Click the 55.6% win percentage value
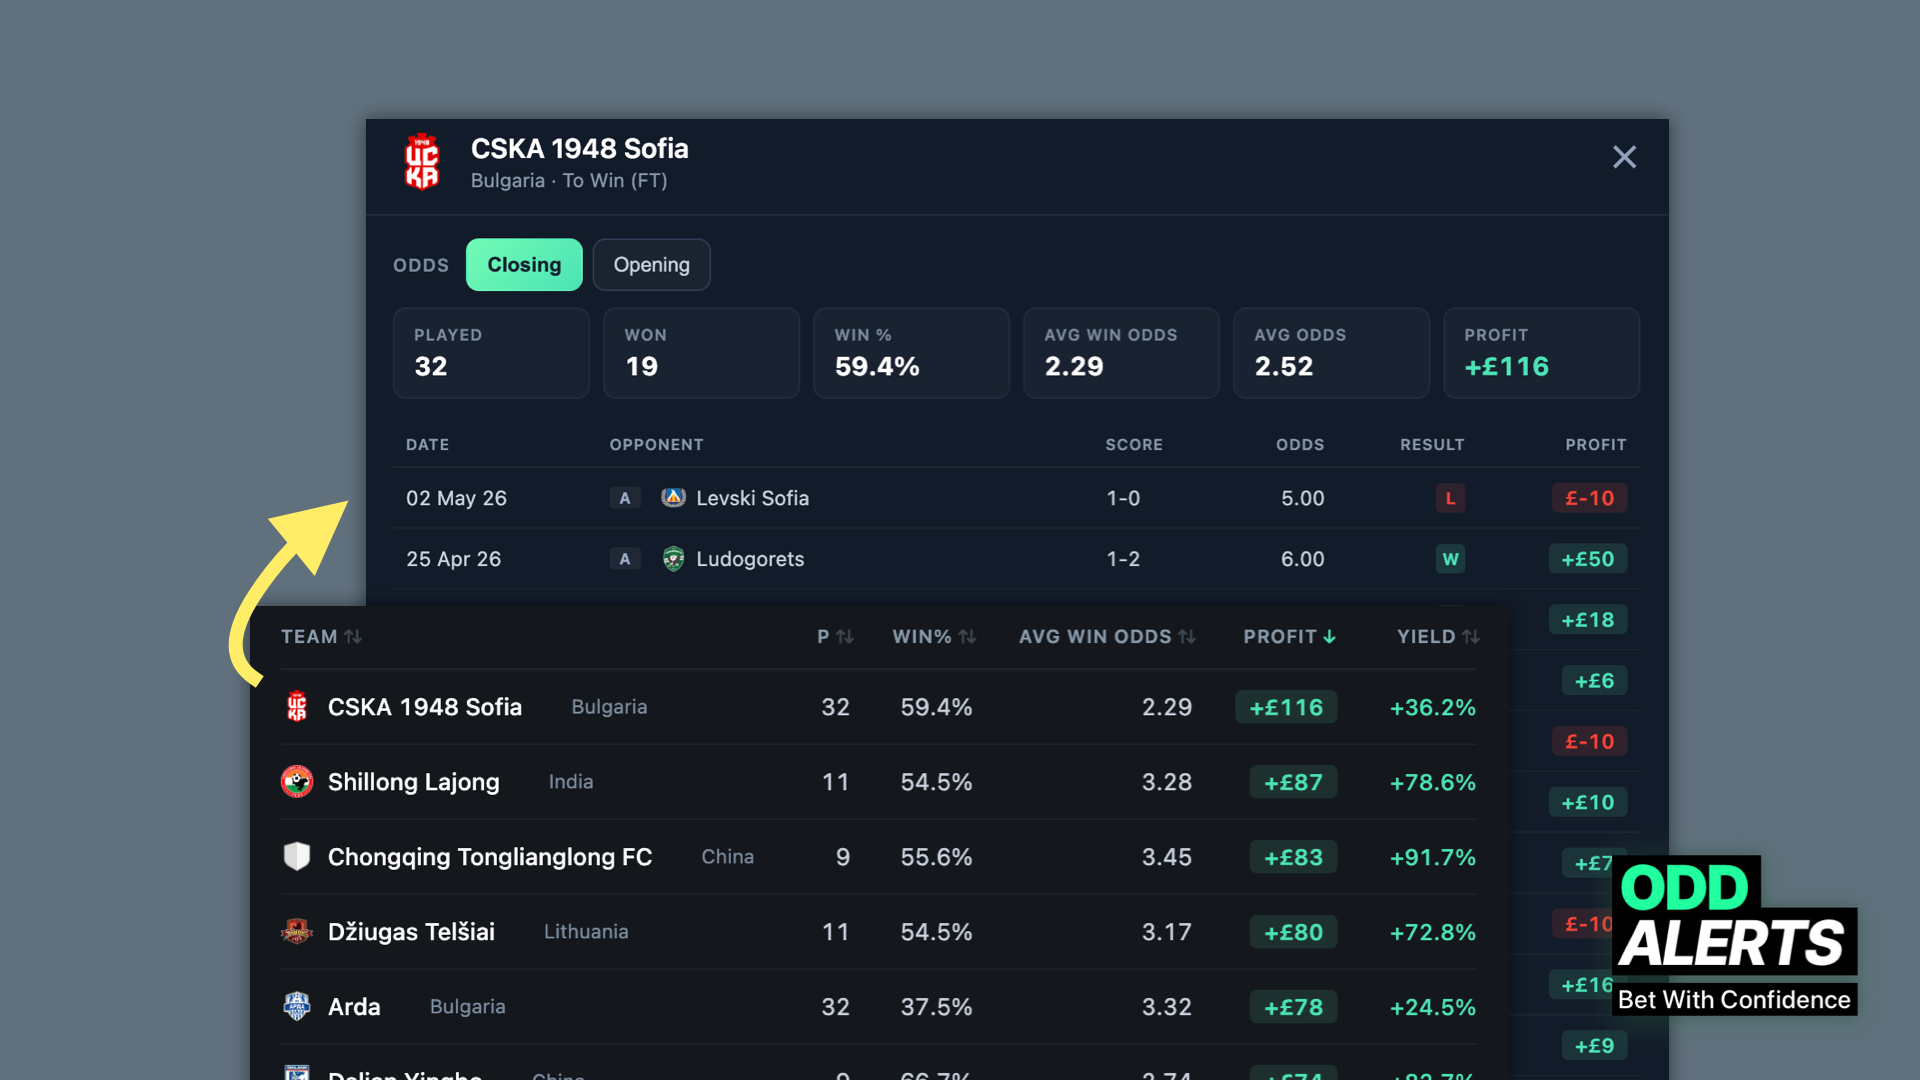The image size is (1920, 1080). point(936,857)
